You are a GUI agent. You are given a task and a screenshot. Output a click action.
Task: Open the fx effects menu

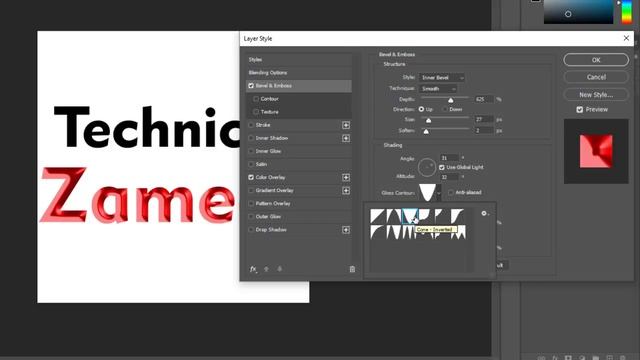(x=253, y=269)
